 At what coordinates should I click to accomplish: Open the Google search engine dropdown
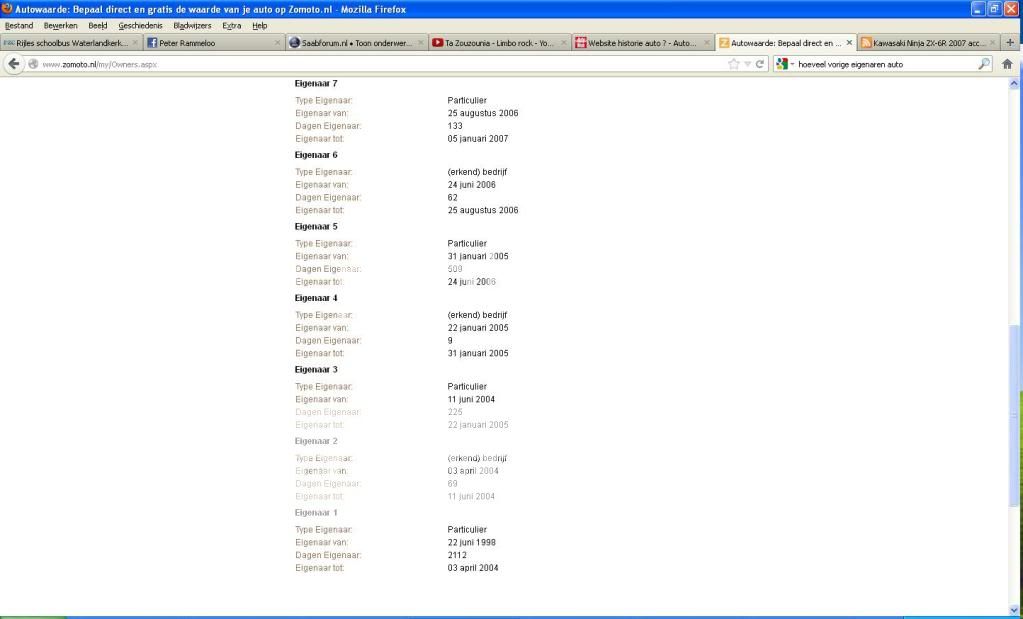786,64
